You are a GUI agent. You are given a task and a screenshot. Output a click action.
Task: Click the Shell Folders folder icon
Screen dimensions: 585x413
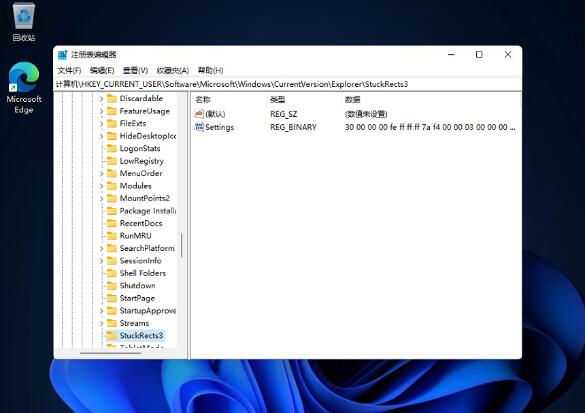click(112, 273)
